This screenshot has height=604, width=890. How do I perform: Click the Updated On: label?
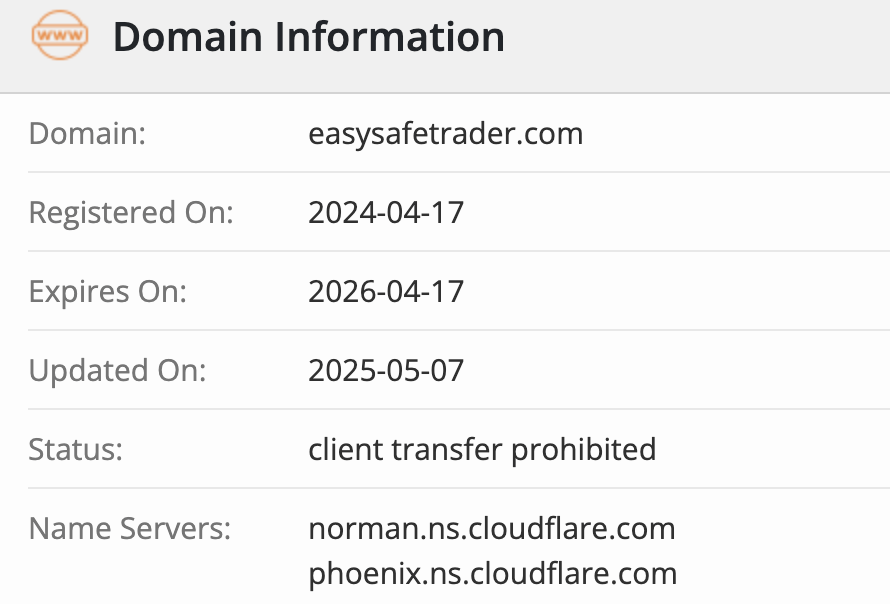(x=117, y=371)
